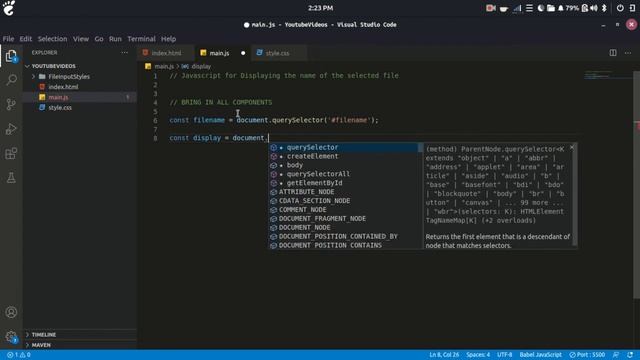Screen dimensions: 640x360
Task: Click Babel JavaScript language mode
Action: point(540,355)
